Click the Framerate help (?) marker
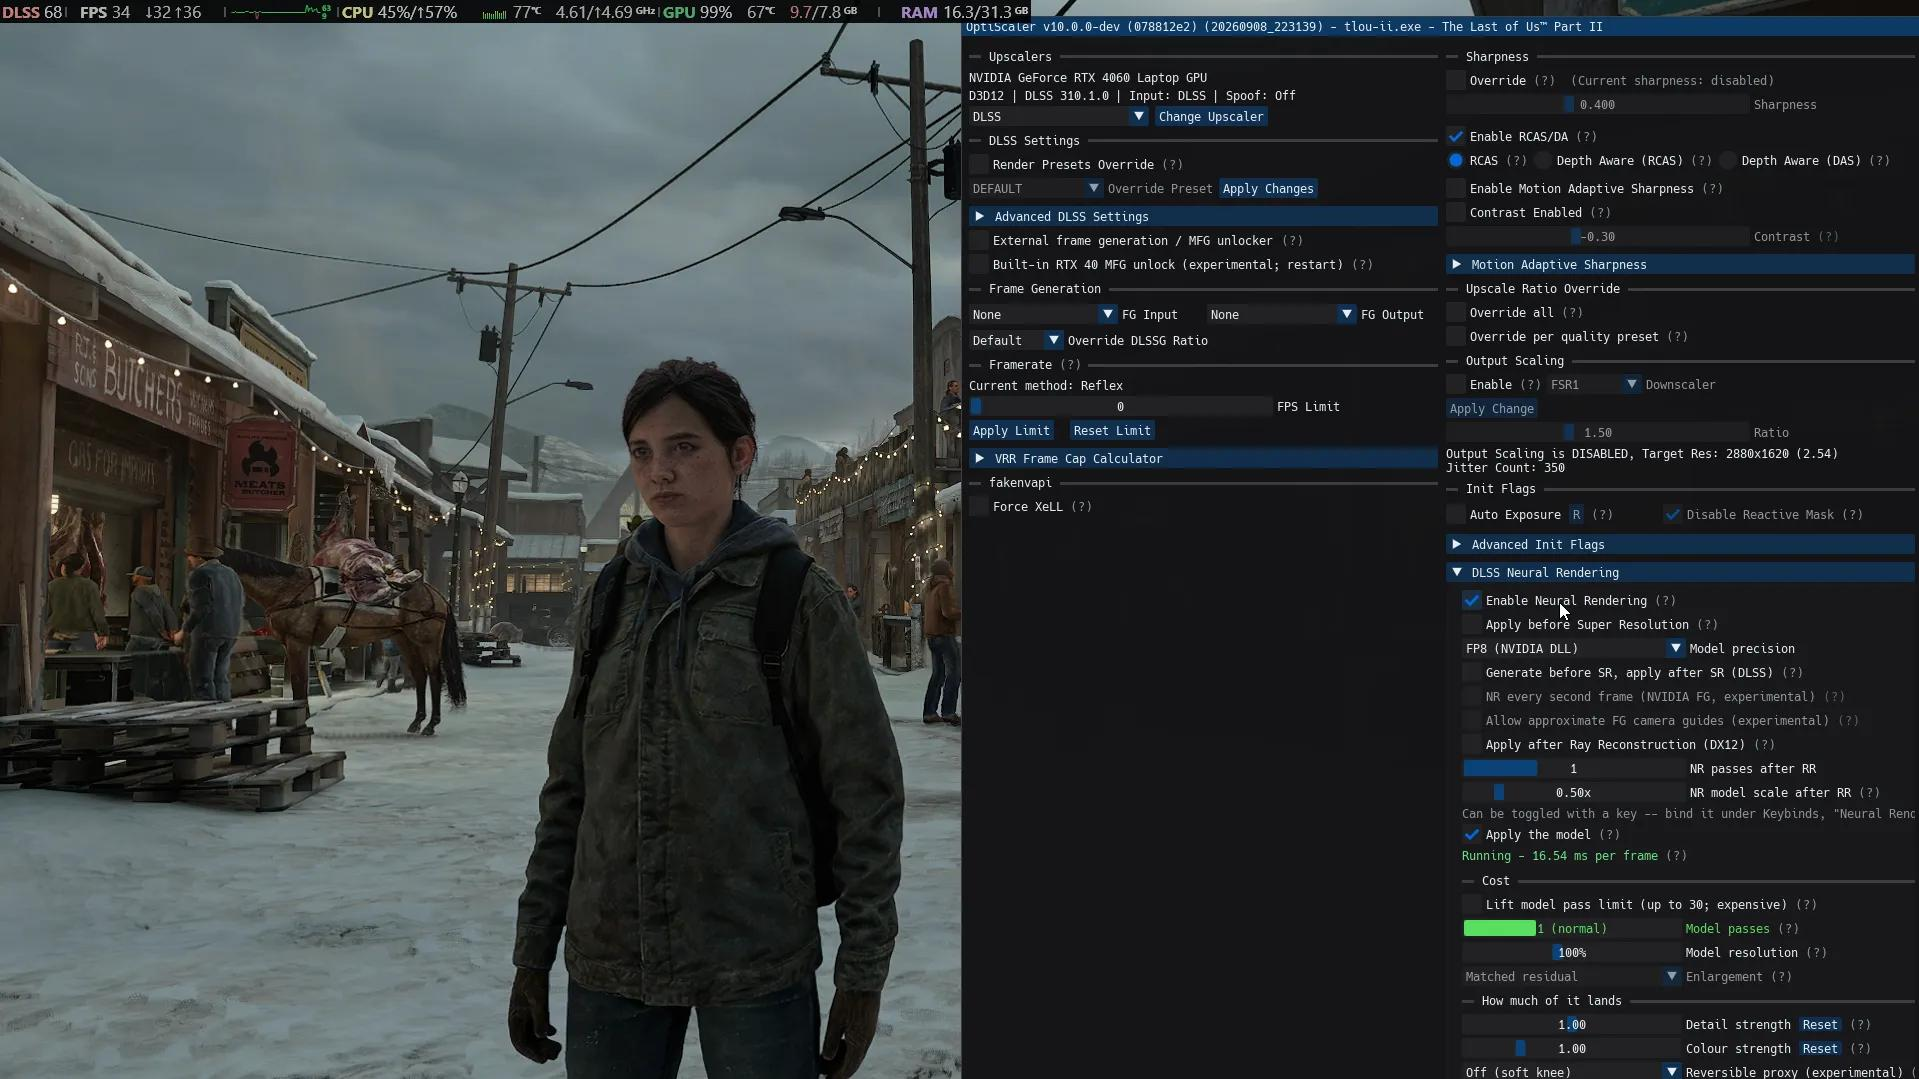The image size is (1919, 1079). (1070, 365)
